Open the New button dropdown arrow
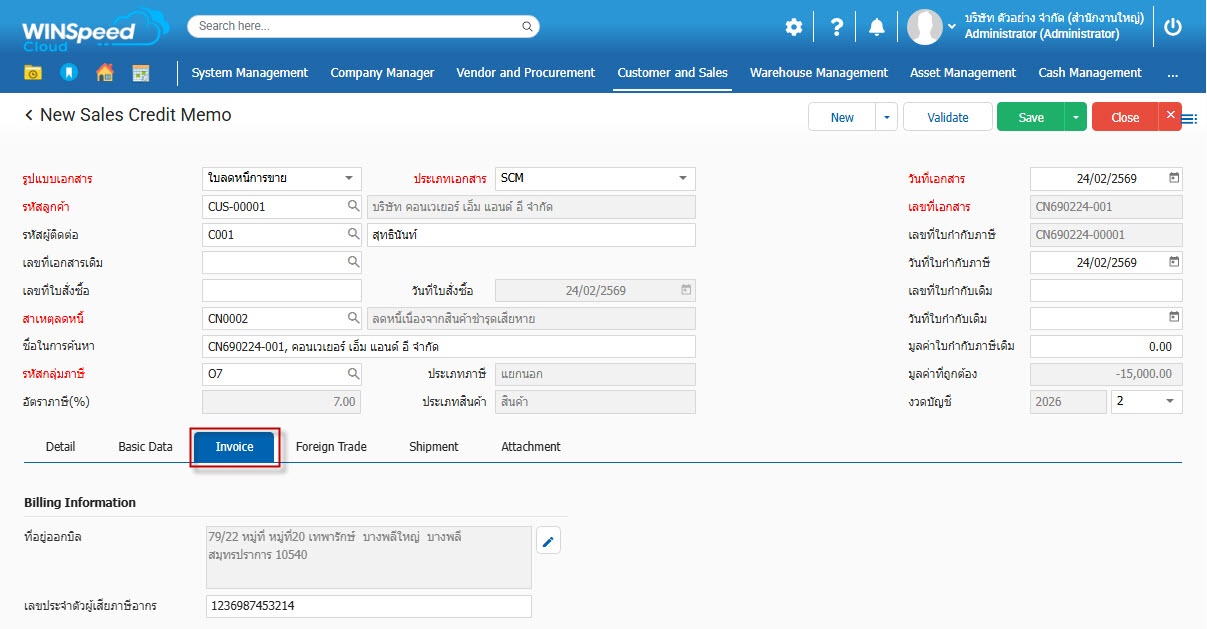1207x629 pixels. [x=886, y=118]
